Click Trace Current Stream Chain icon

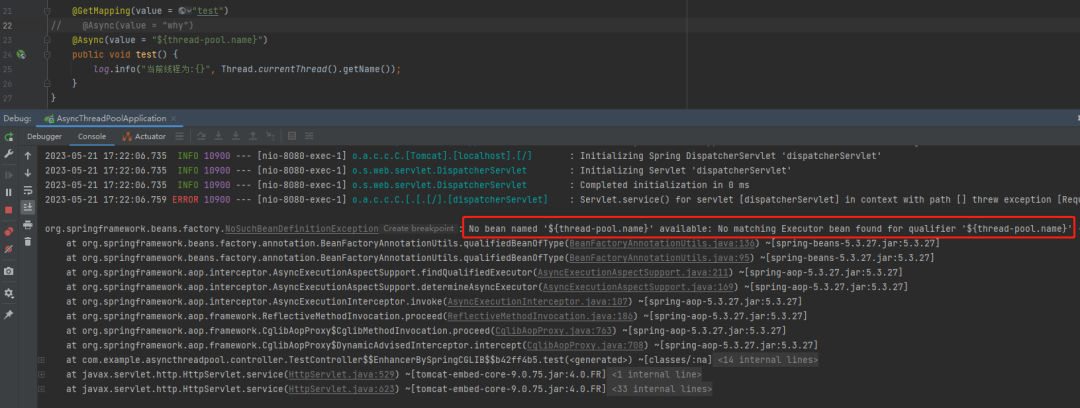(309, 136)
